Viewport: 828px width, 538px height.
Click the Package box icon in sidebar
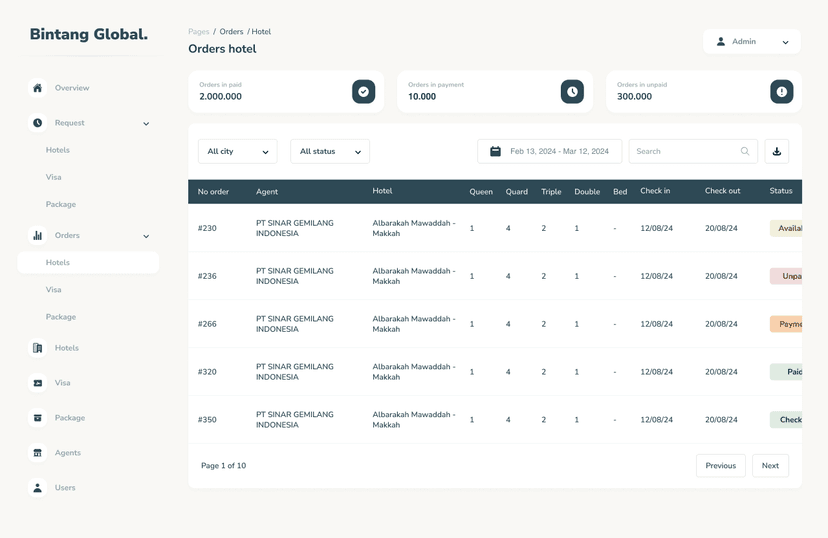tap(37, 418)
